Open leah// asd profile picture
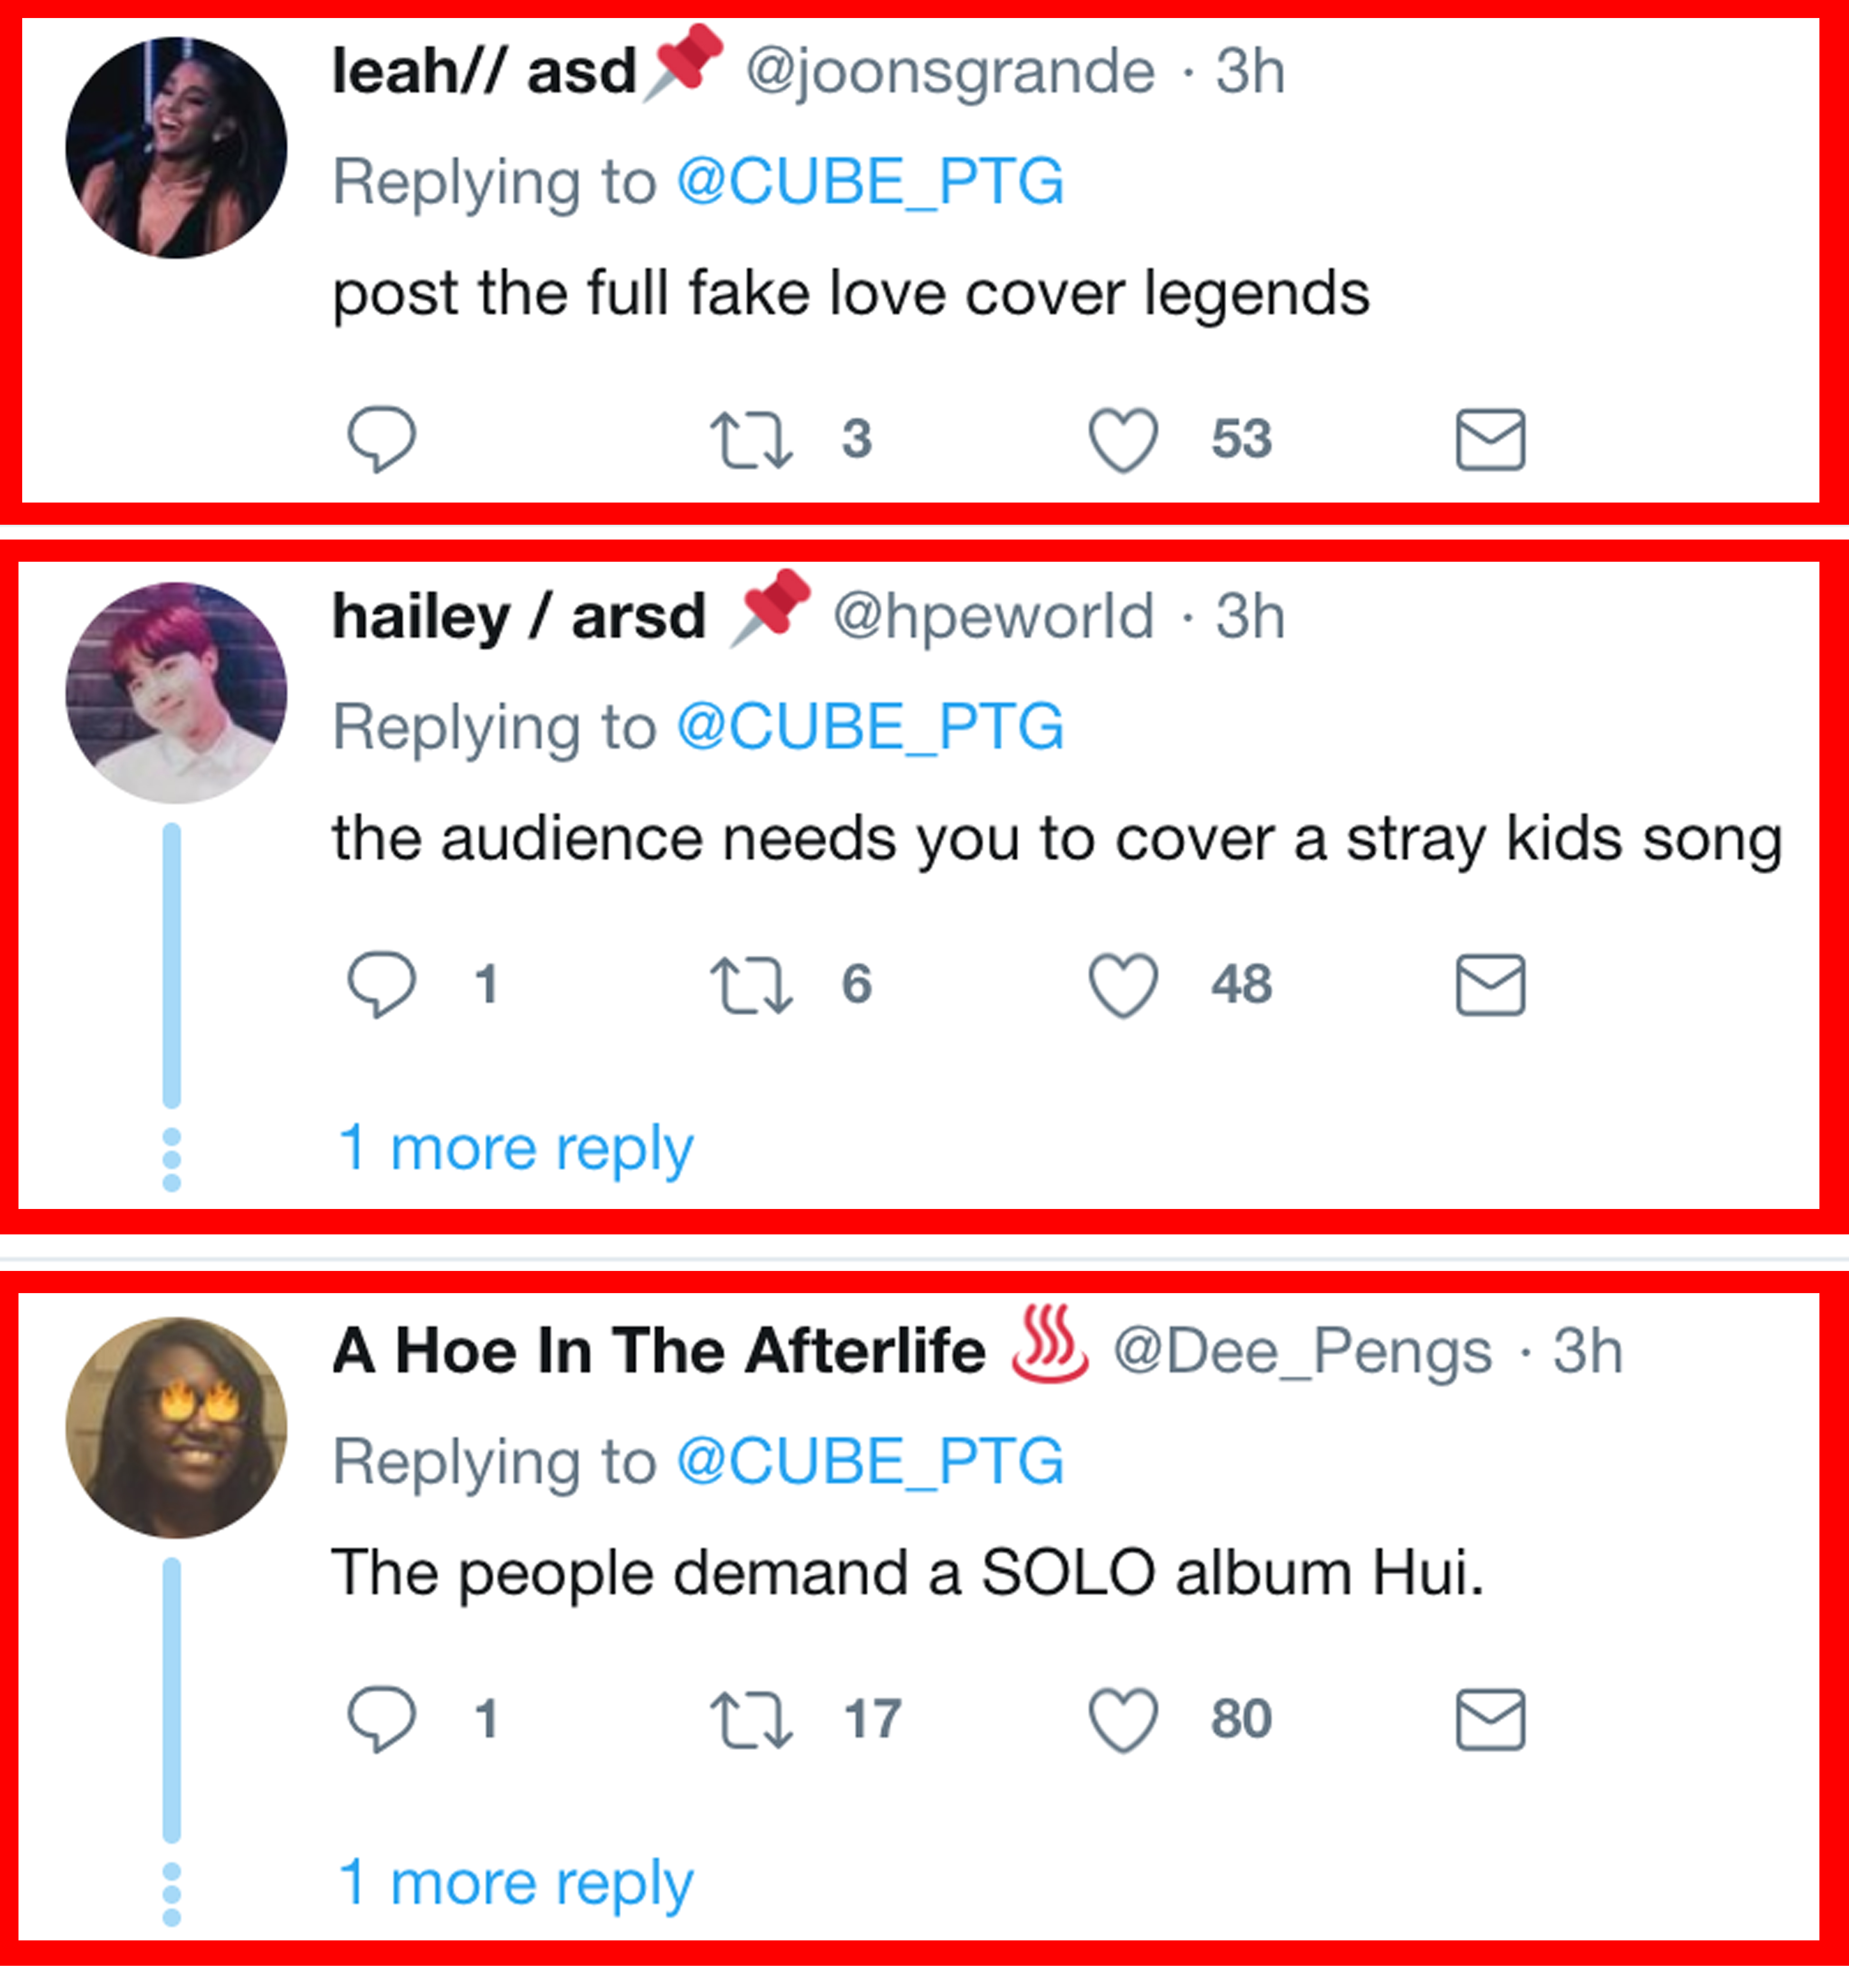The width and height of the screenshot is (1849, 1988). [x=176, y=148]
